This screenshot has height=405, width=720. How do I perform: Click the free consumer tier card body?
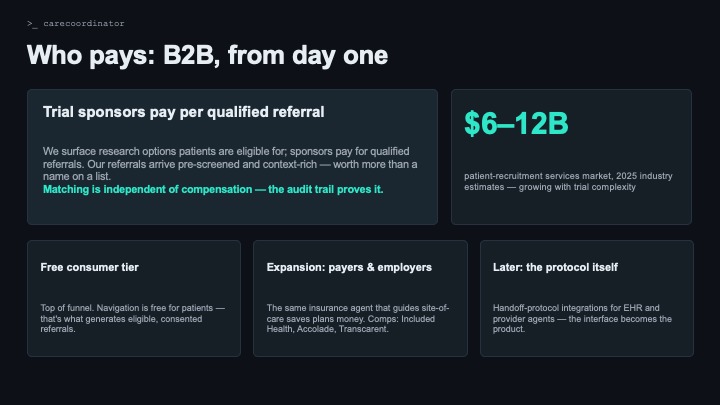point(134,344)
